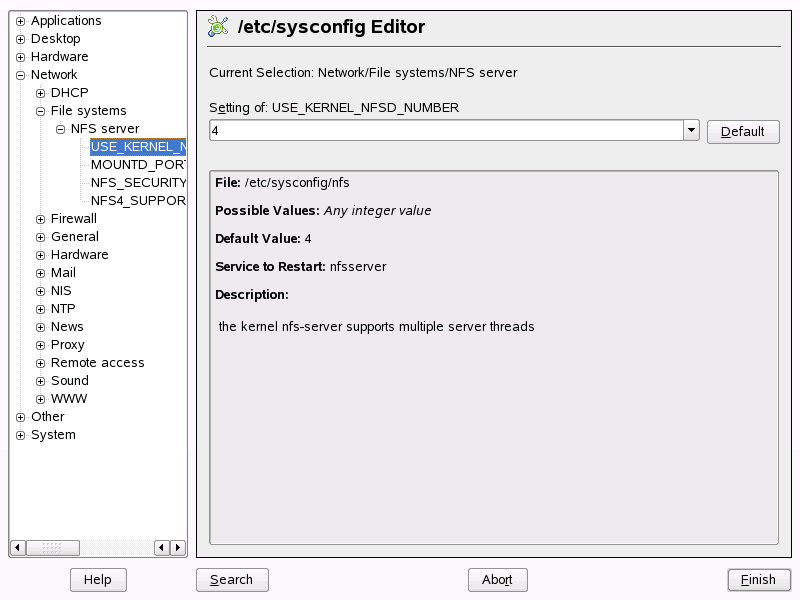Expand the Other tree node

point(20,417)
